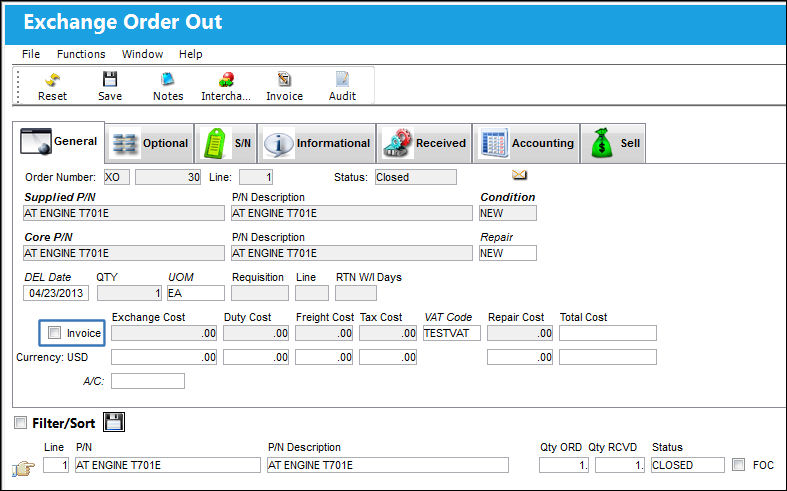Image resolution: width=787 pixels, height=491 pixels.
Task: Click the grid P/N field AT ENGINE T701E
Action: point(168,465)
